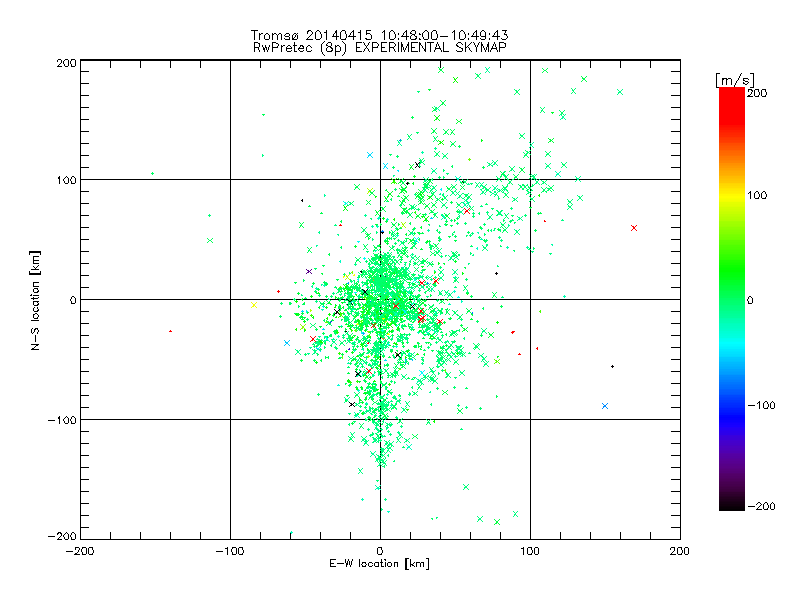Click the colorbar's positive '100' value label
The height and width of the screenshot is (600, 800).
click(757, 195)
